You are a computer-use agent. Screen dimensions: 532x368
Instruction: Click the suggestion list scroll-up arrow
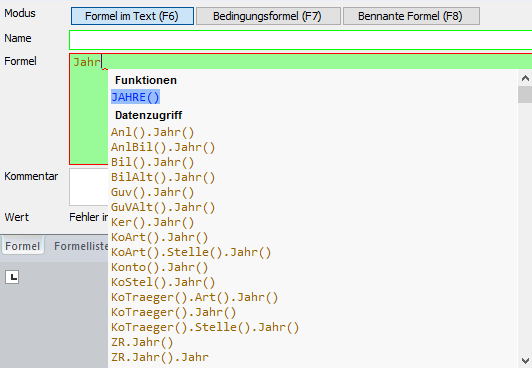point(525,78)
